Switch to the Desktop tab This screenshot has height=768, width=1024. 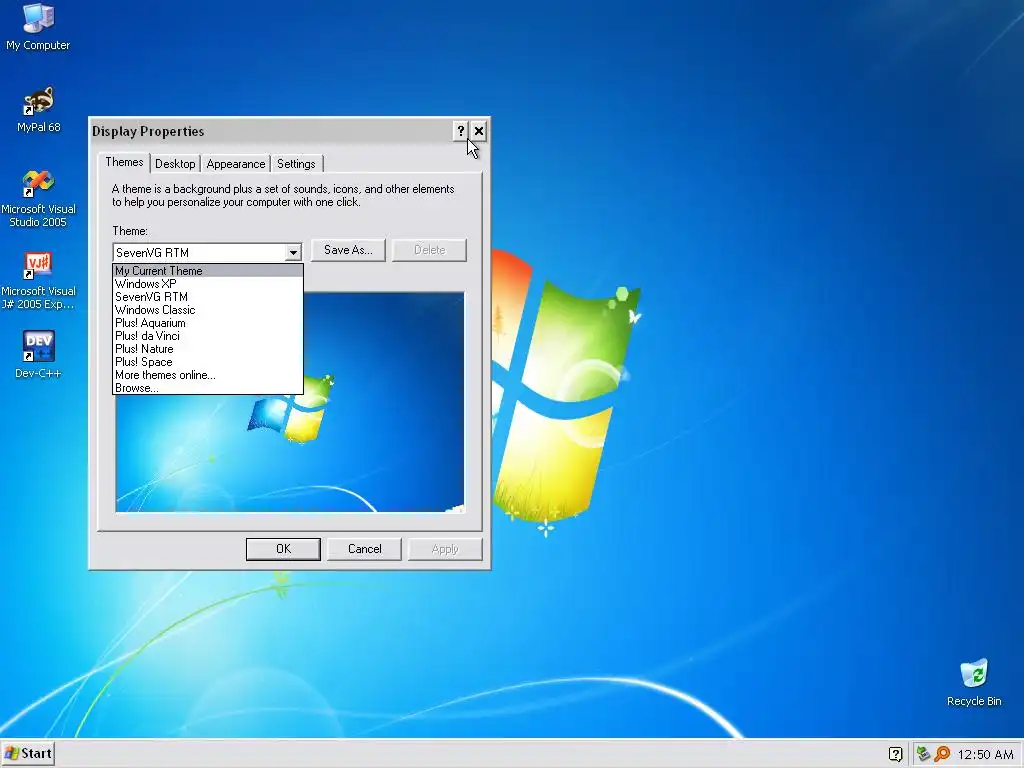point(175,164)
